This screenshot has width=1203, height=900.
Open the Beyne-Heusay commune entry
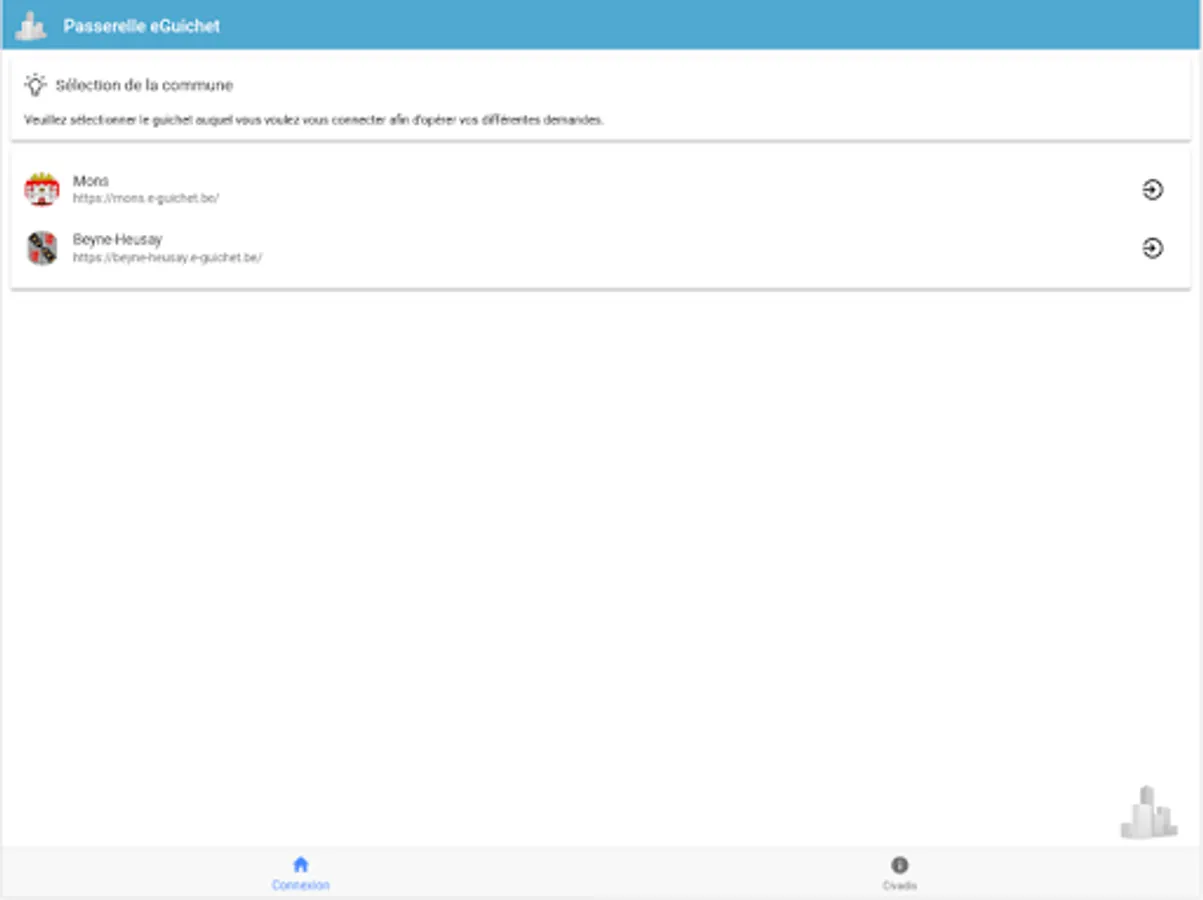point(400,247)
